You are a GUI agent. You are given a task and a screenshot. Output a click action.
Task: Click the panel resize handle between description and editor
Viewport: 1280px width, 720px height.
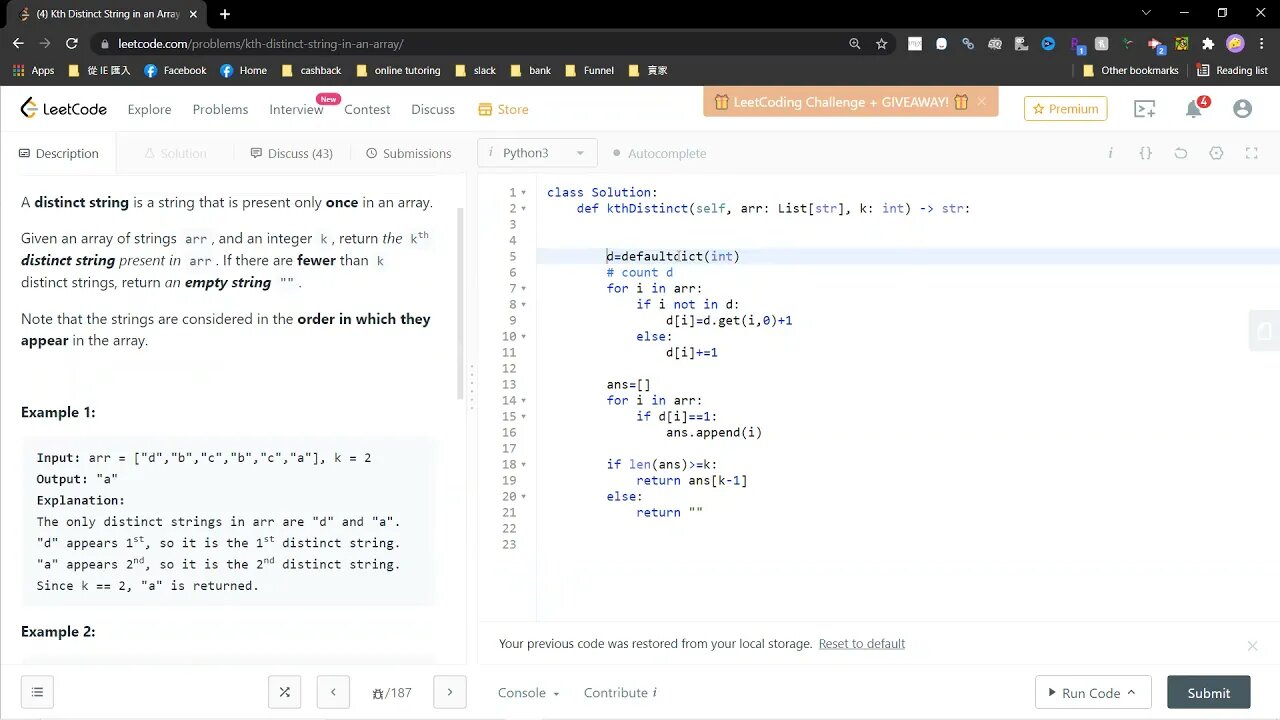click(x=472, y=385)
